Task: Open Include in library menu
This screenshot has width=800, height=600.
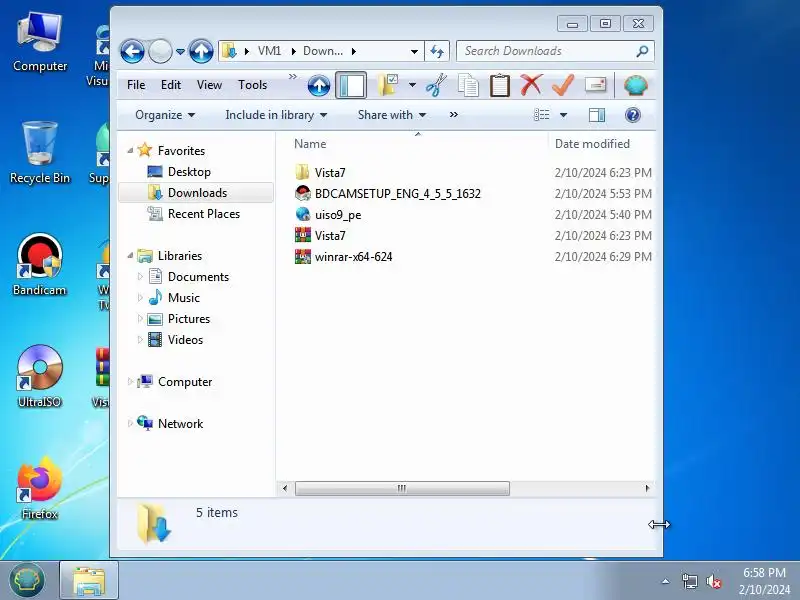Action: click(276, 115)
